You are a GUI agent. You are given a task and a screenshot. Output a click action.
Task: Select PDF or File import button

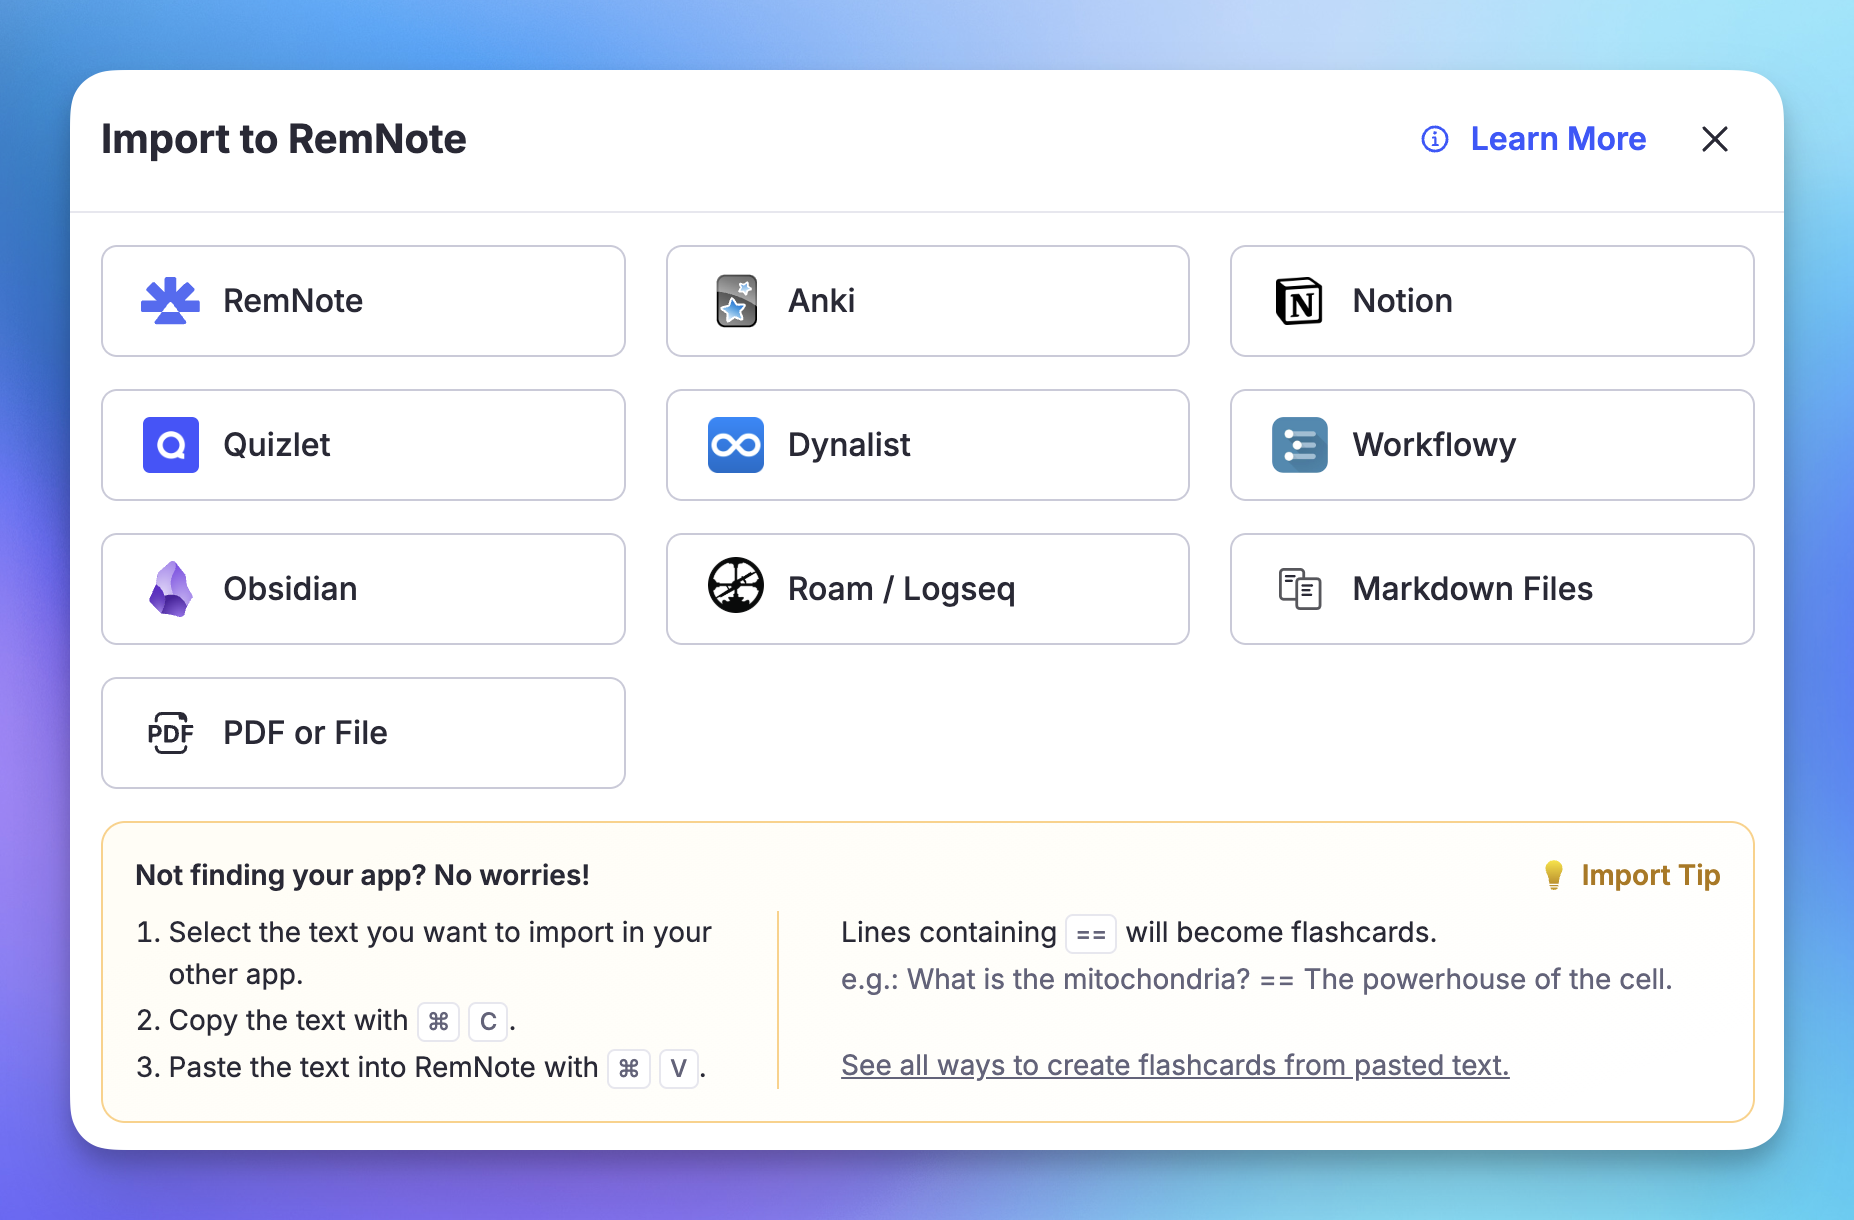[363, 733]
